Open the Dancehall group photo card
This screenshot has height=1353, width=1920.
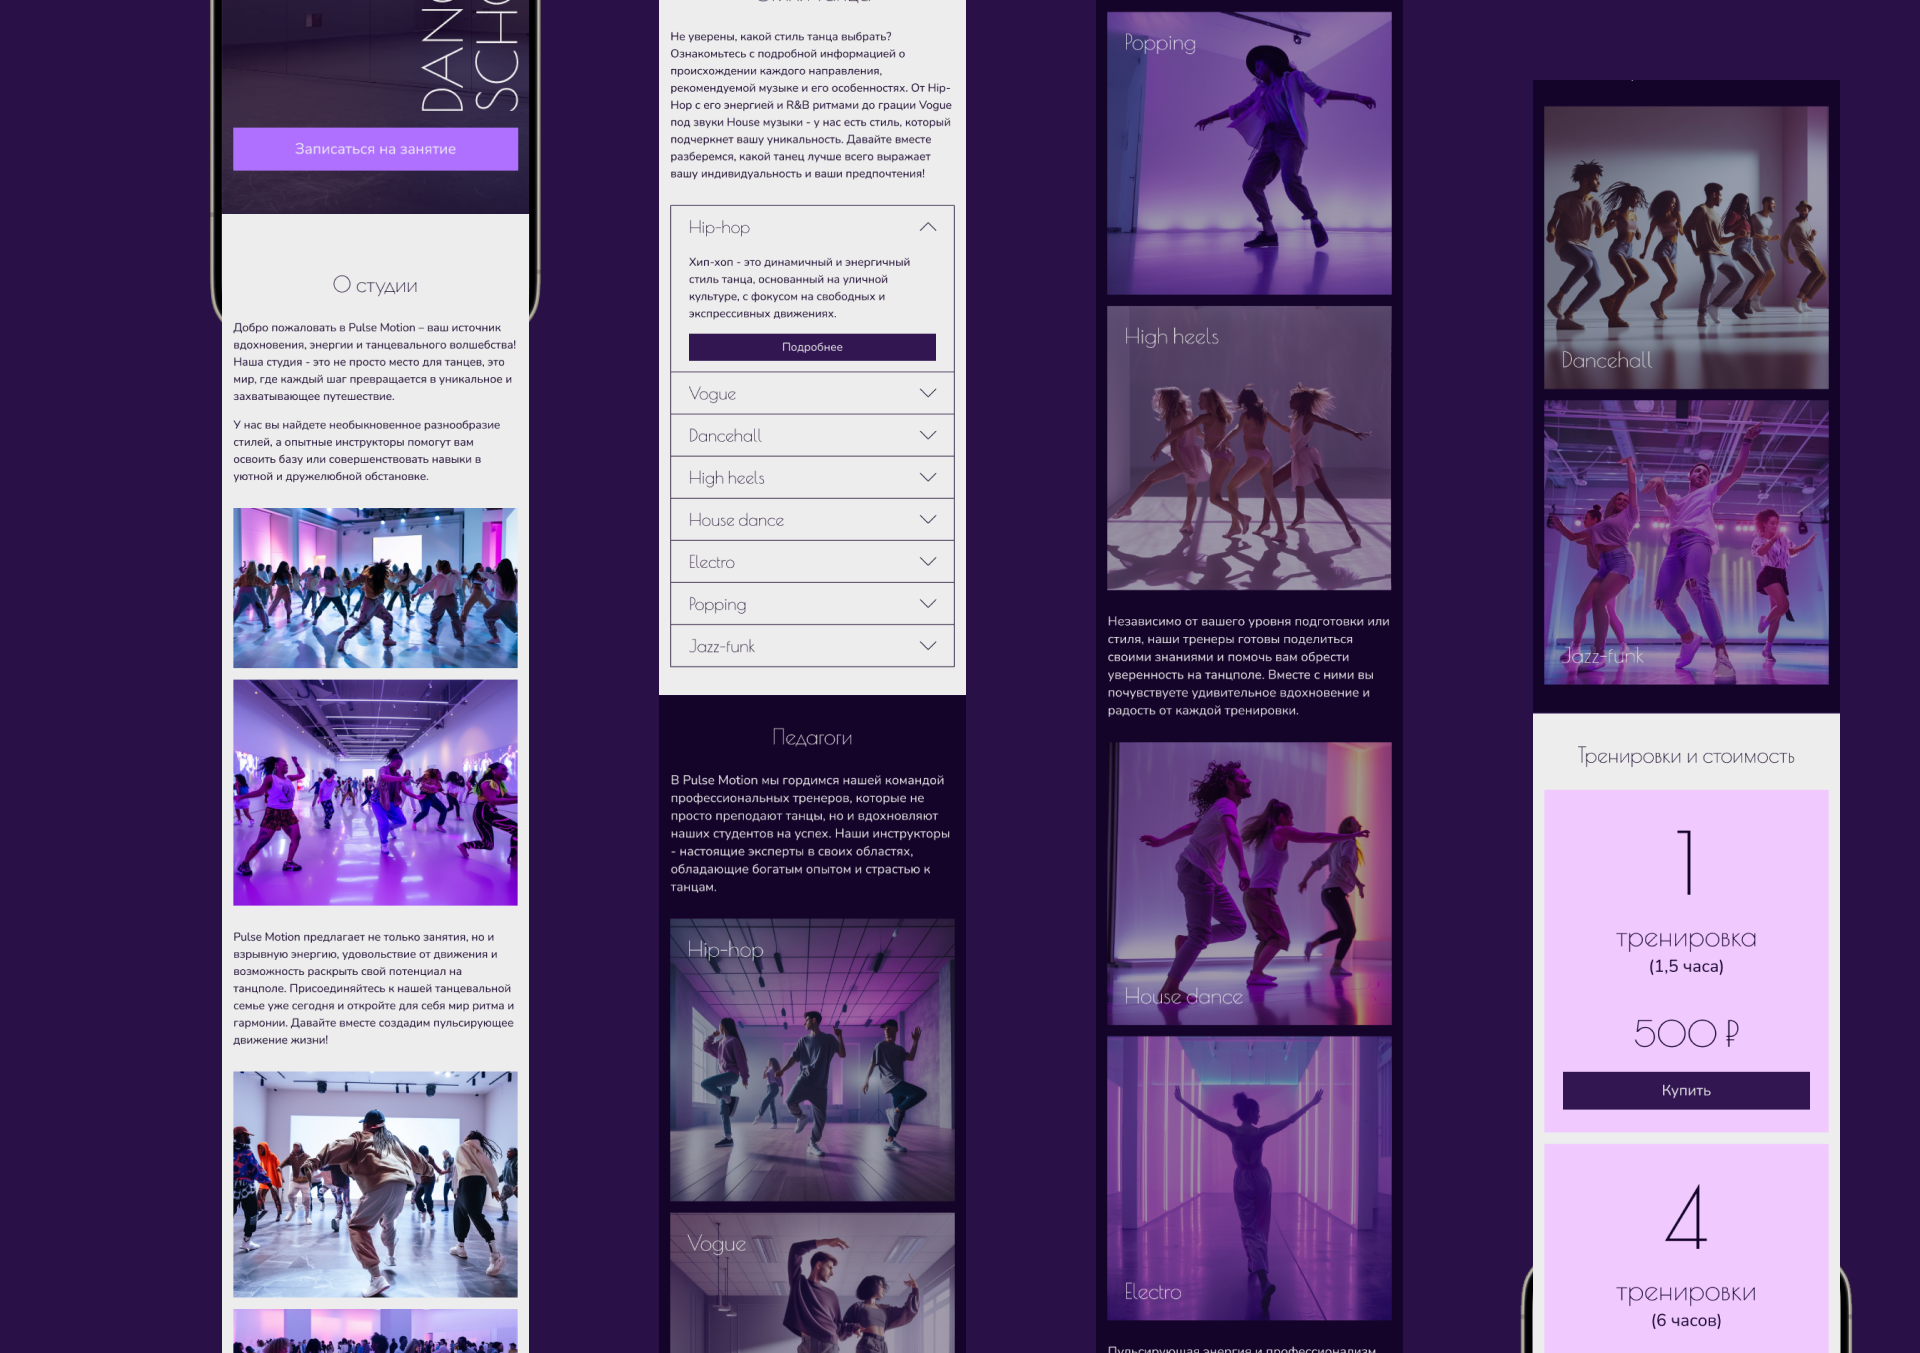tap(1685, 247)
